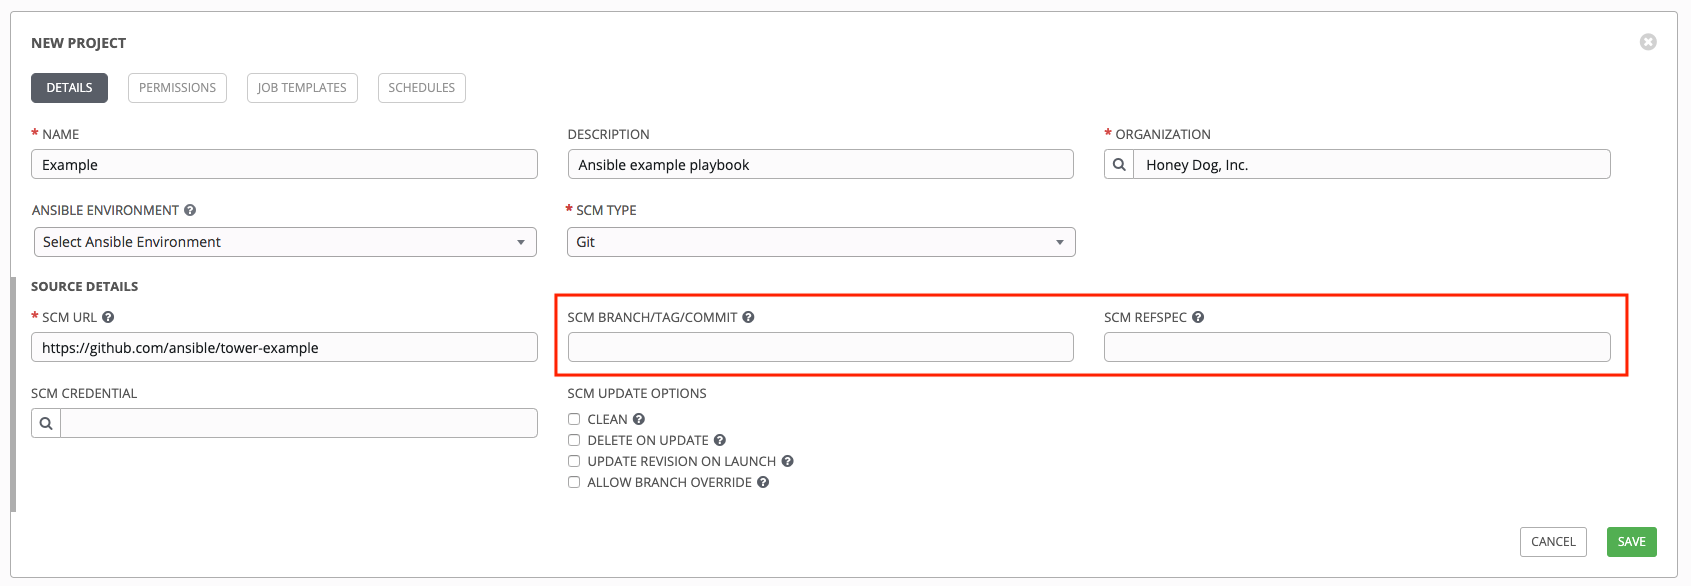
Task: Toggle Delete on Update checkbox
Action: click(x=574, y=440)
